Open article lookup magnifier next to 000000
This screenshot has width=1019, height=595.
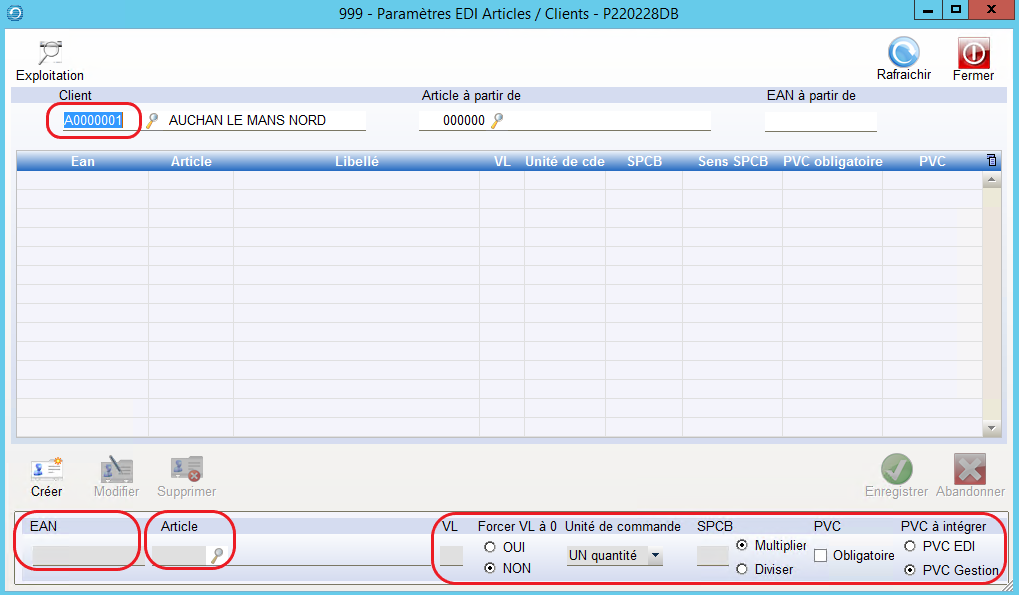pyautogui.click(x=496, y=121)
